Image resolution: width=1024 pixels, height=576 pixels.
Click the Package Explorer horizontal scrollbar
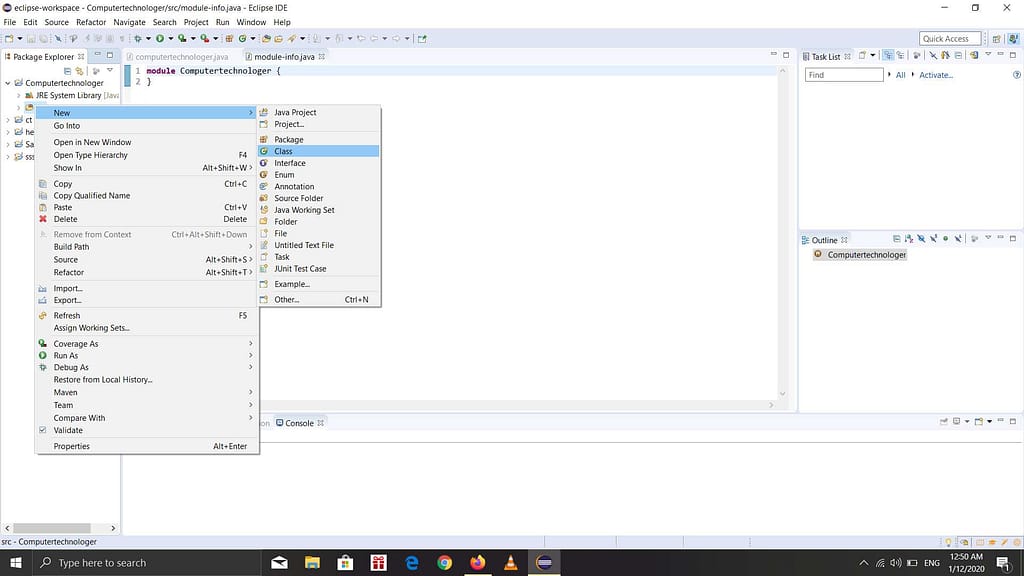tap(52, 528)
